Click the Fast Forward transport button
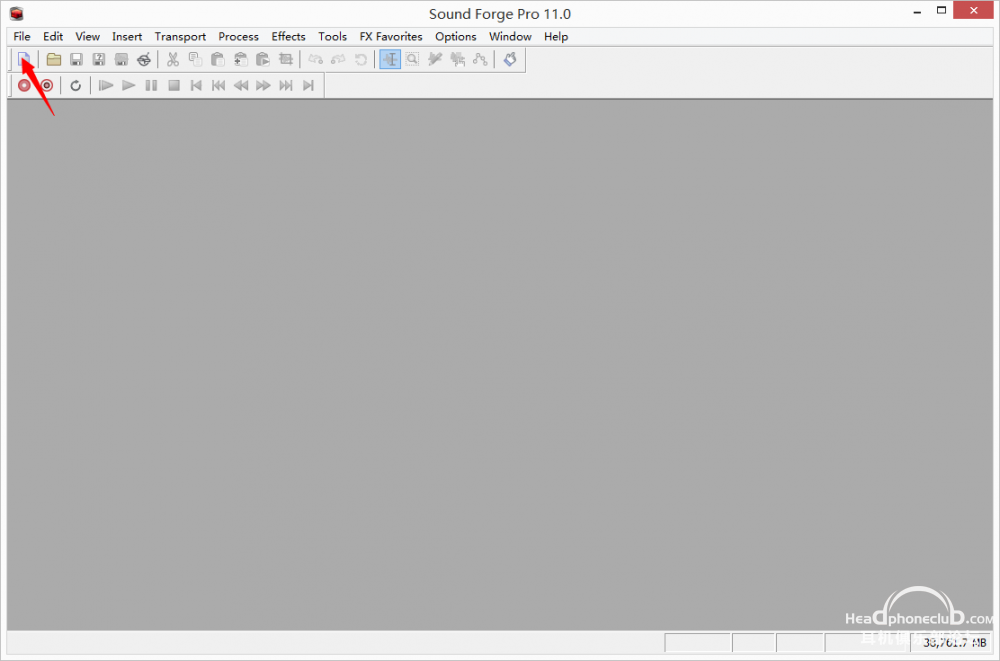1000x661 pixels. pos(263,85)
